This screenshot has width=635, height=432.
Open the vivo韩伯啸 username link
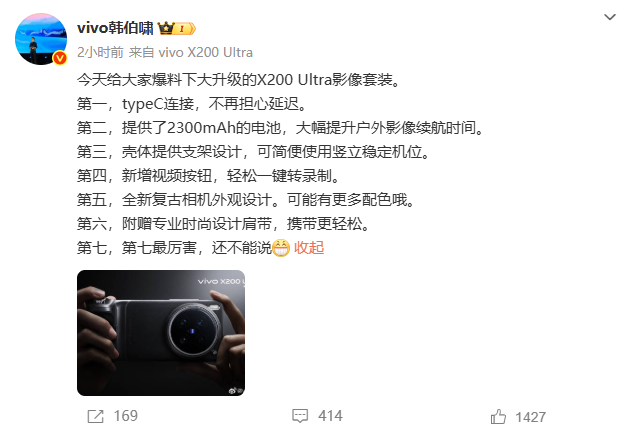tap(115, 28)
